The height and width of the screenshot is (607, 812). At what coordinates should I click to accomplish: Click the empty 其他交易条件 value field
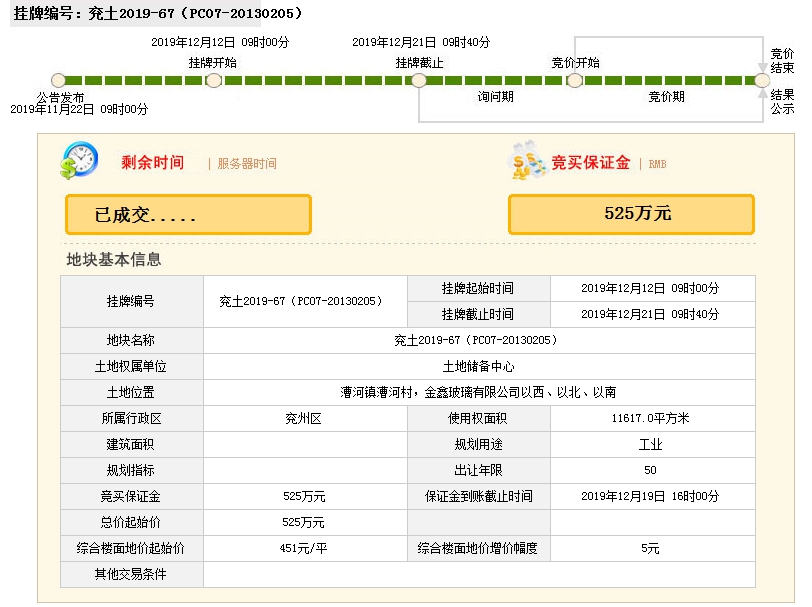pyautogui.click(x=478, y=574)
